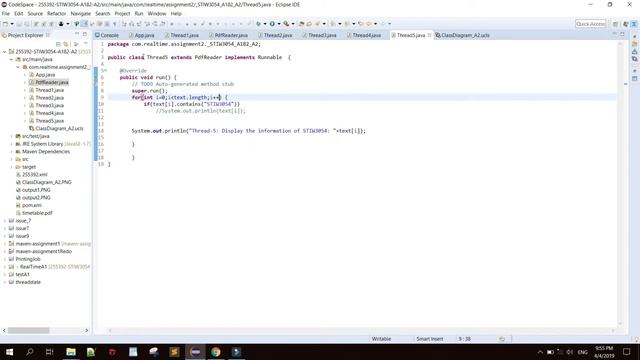This screenshot has width=640, height=360.
Task: Maximize the Project Explorer panel
Action: 85,35
